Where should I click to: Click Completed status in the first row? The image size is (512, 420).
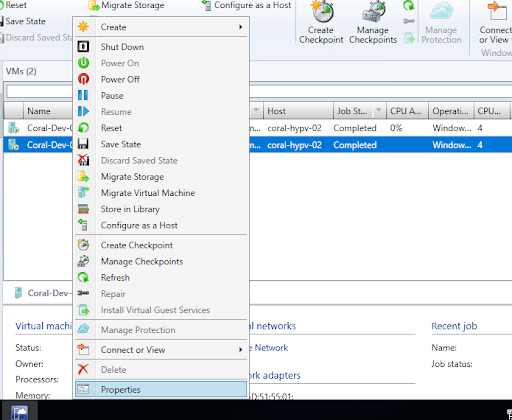(x=355, y=128)
